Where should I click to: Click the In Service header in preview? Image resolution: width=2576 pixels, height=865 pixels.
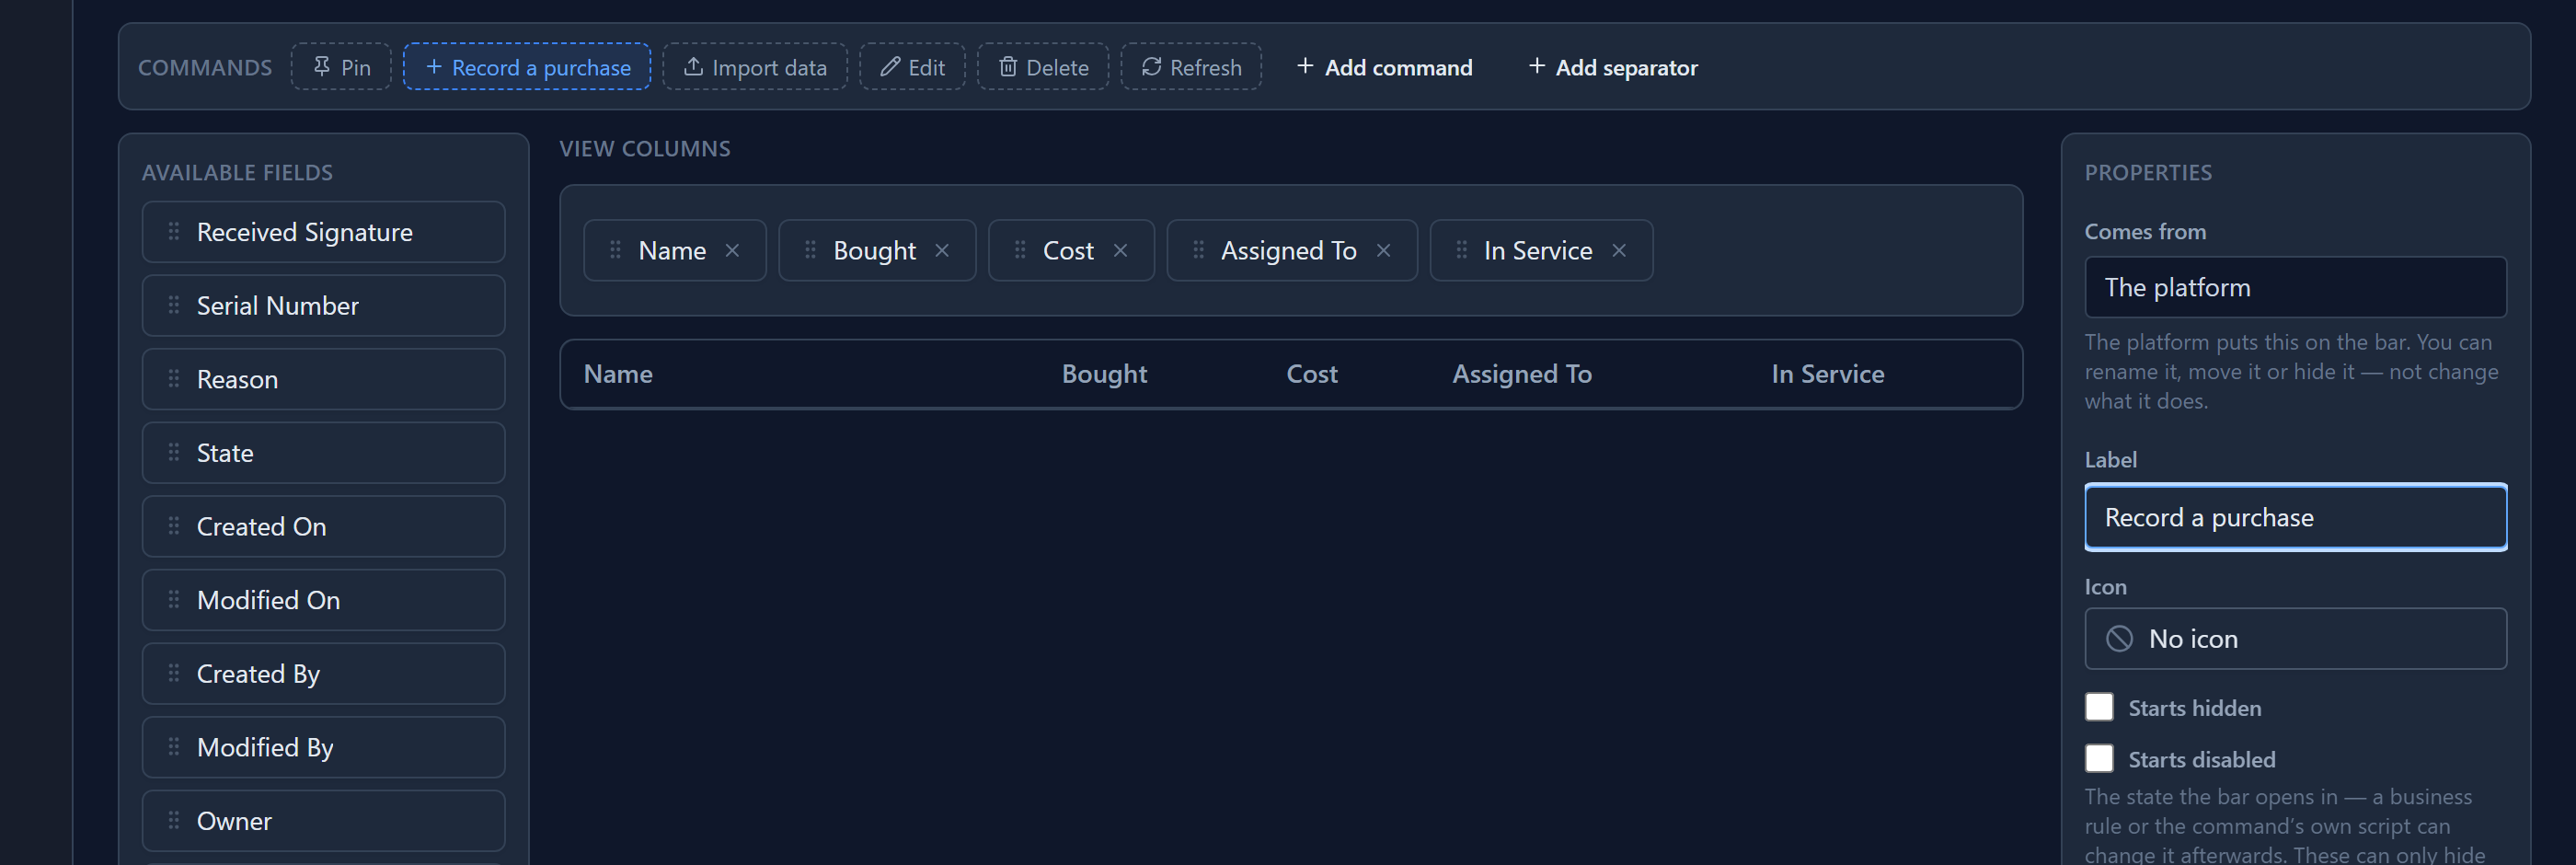click(1828, 374)
